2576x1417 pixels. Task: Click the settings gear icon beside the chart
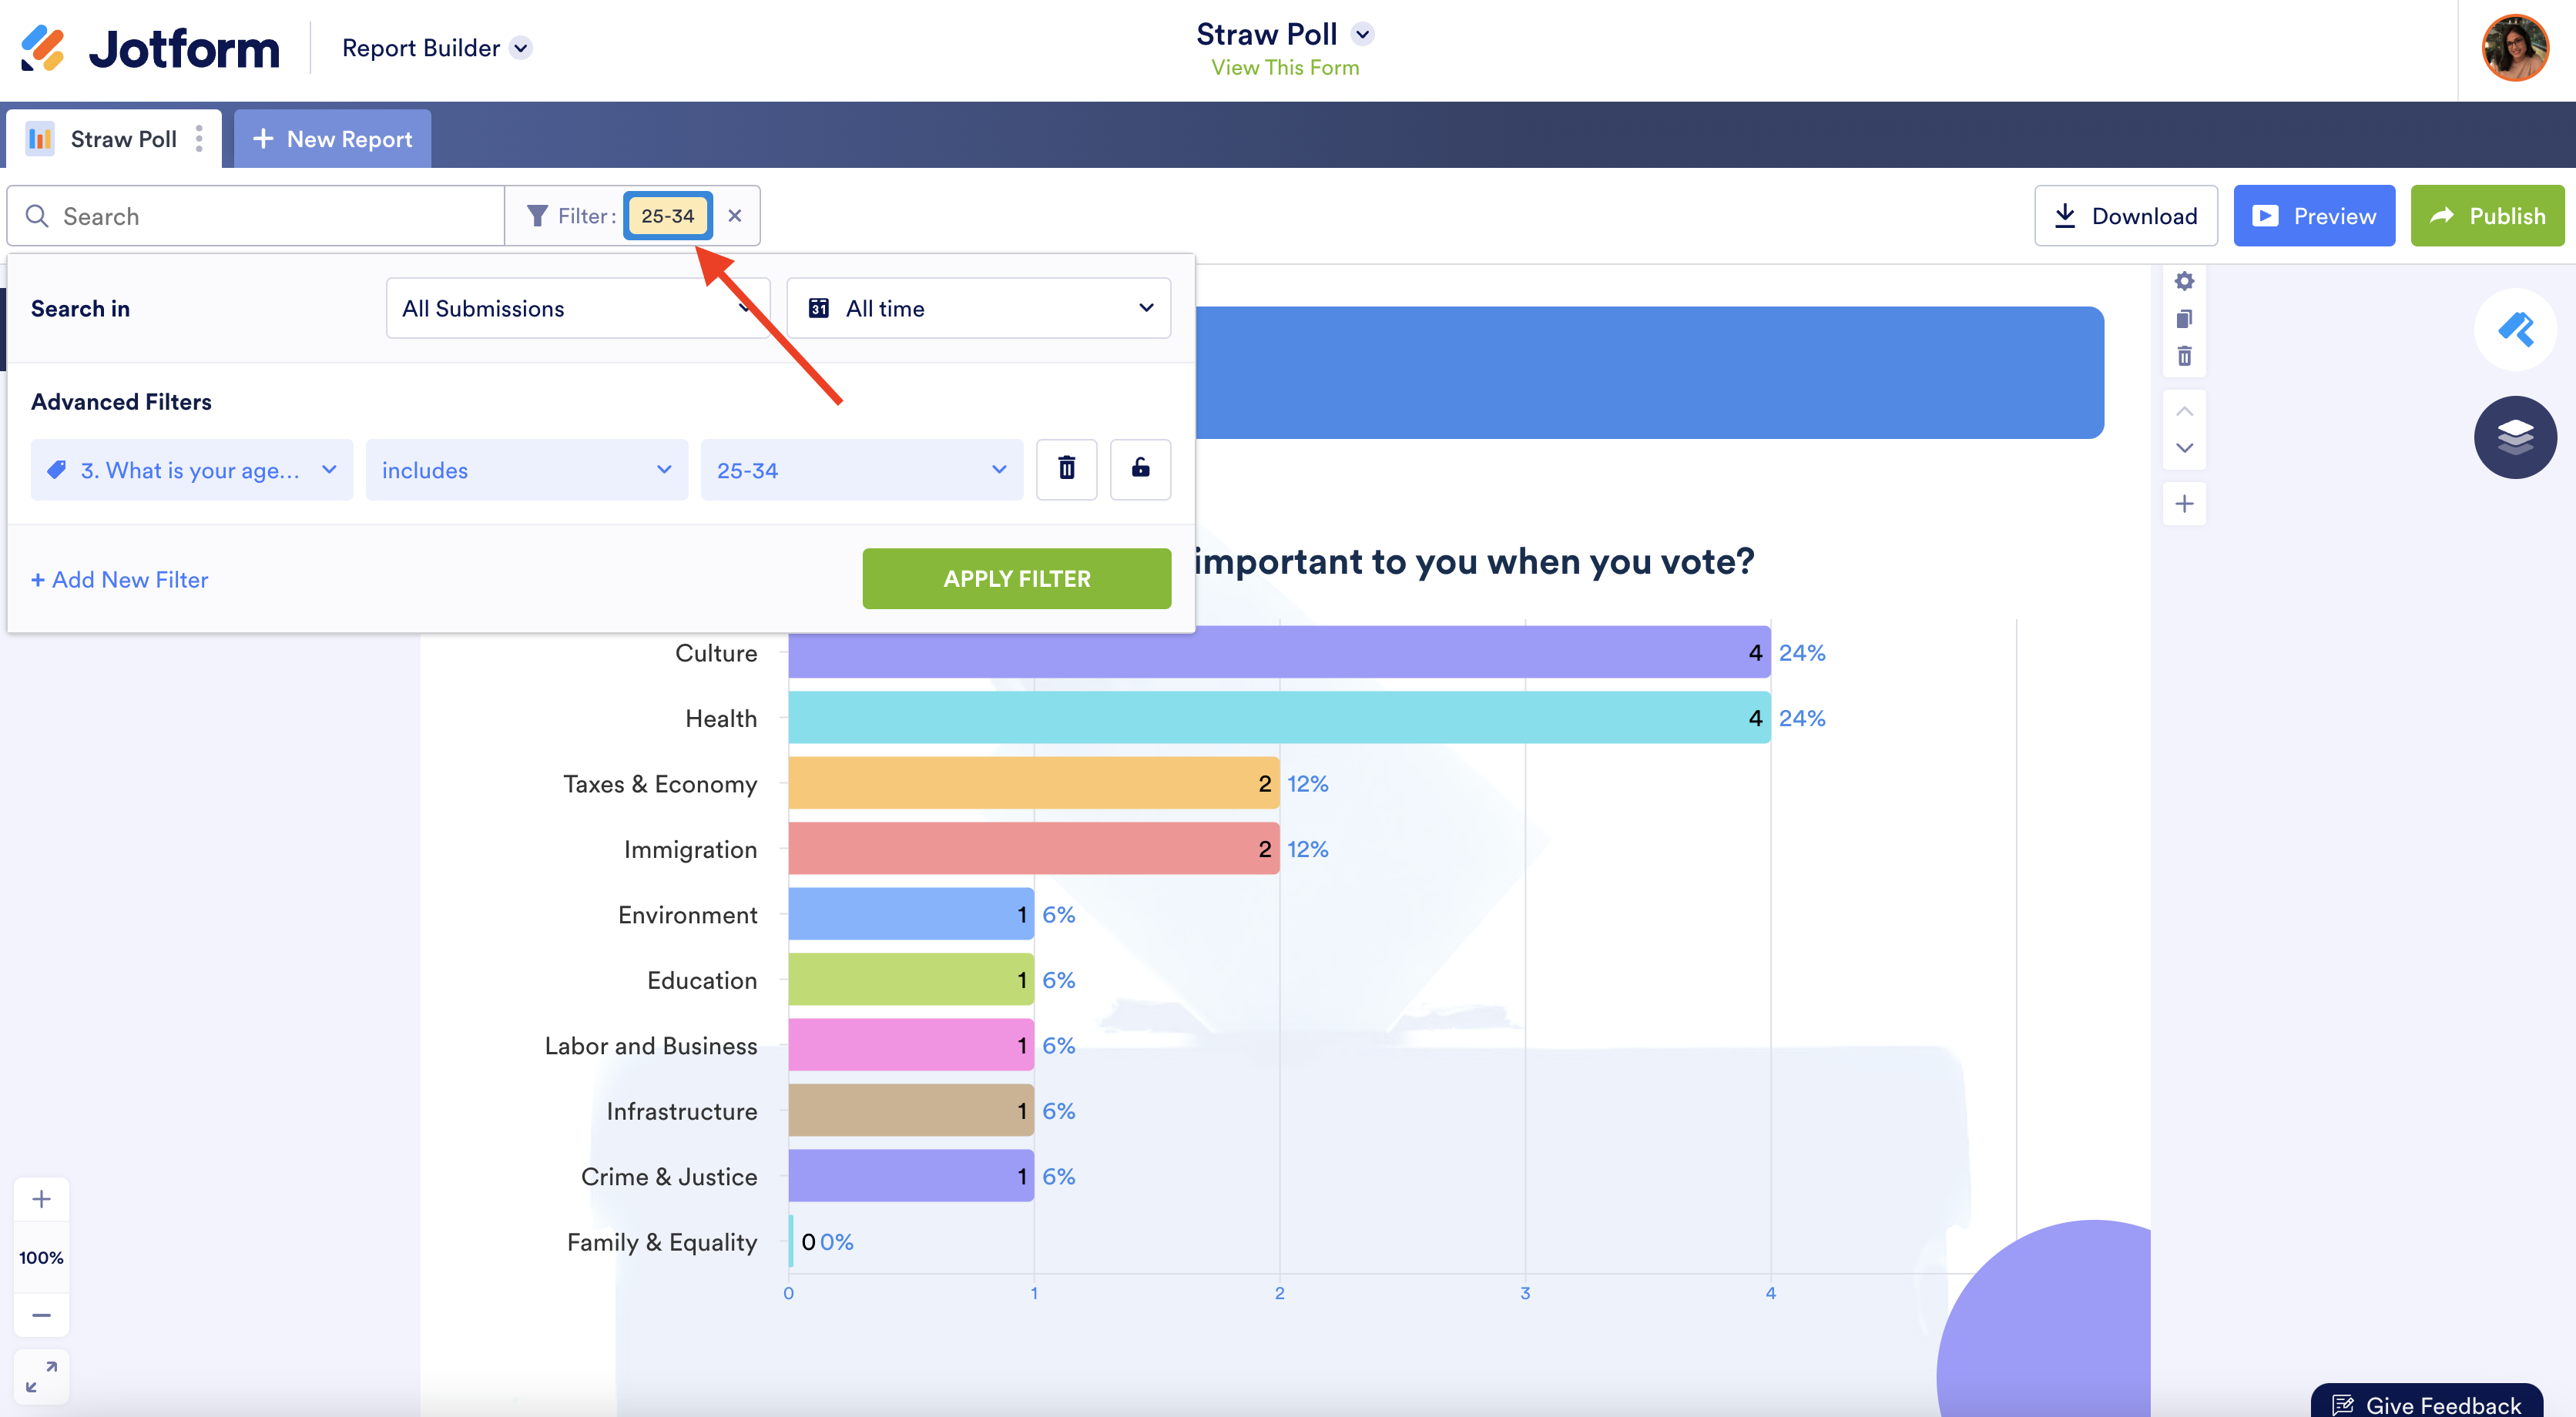click(2184, 281)
